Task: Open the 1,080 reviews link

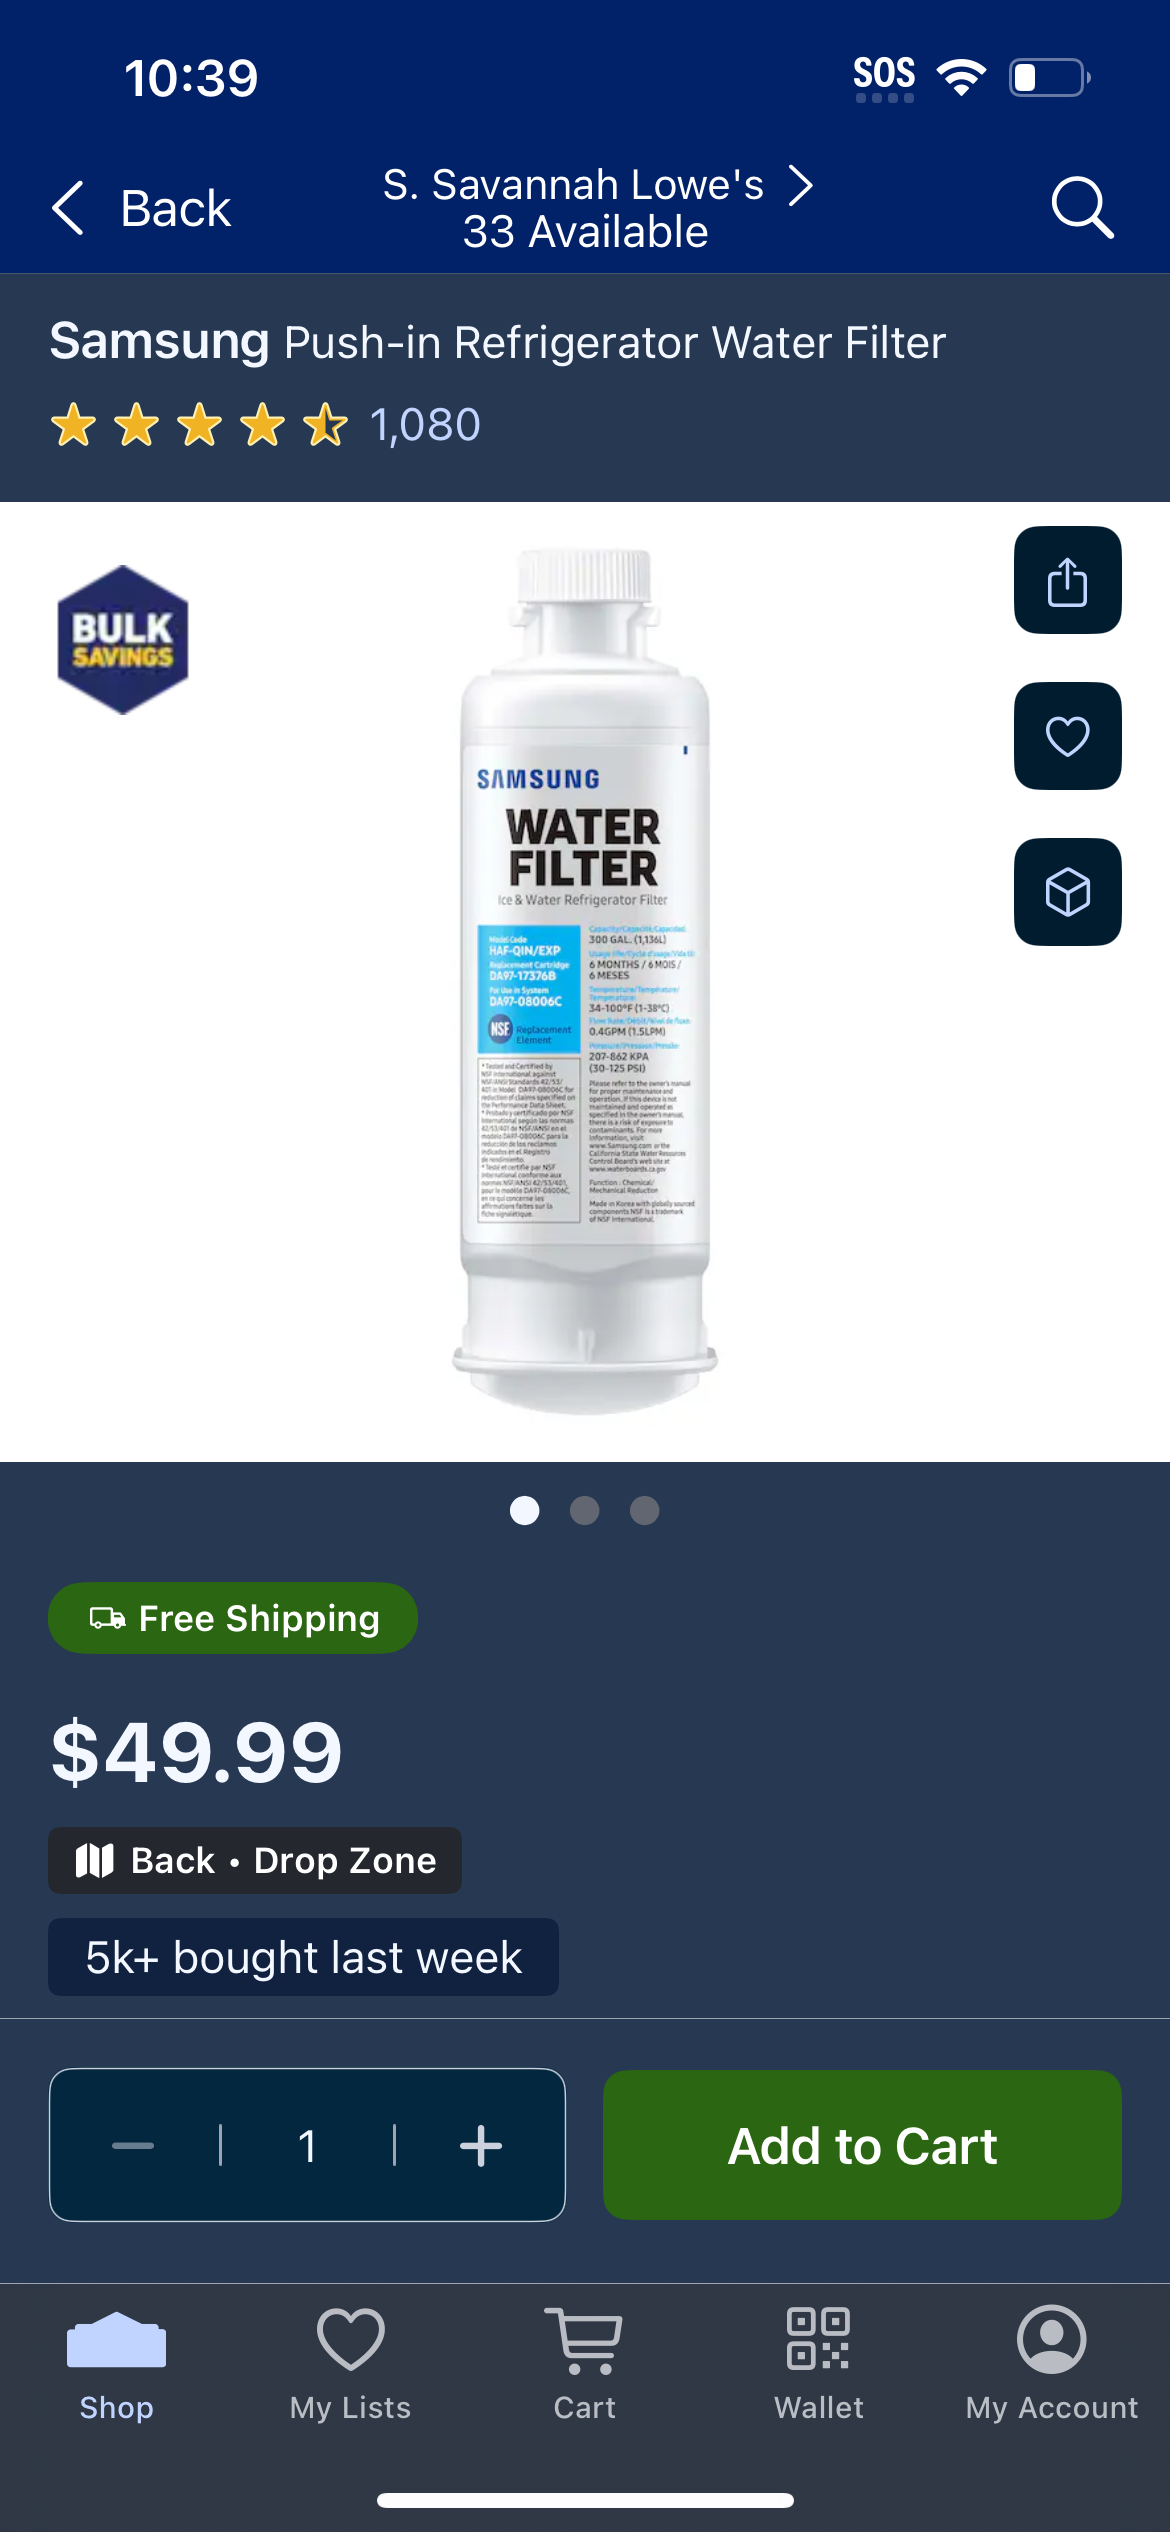Action: [425, 425]
